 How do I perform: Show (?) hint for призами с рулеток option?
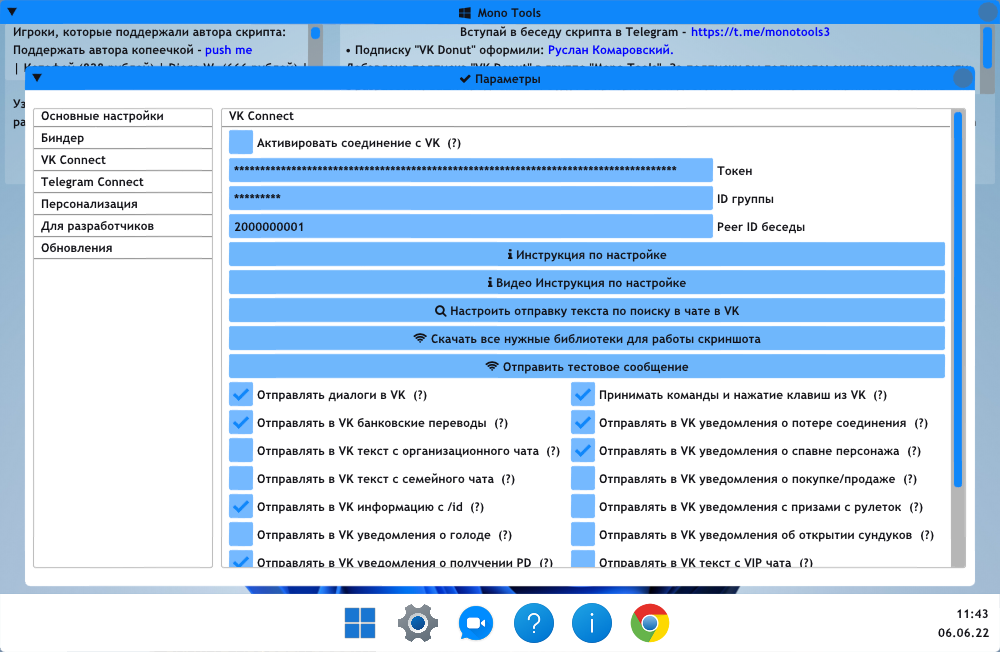point(916,507)
